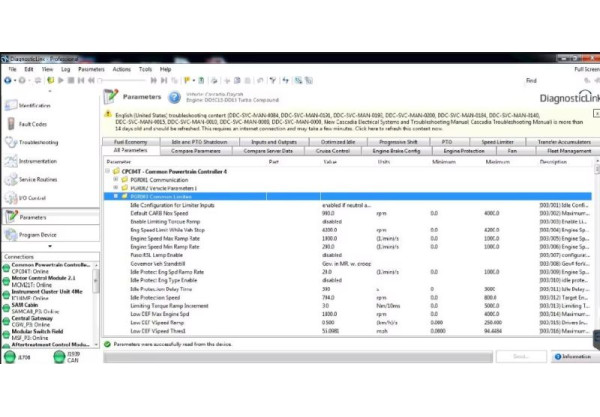Click the J1708 green connection indicator
This screenshot has height=417, width=600.
point(10,355)
